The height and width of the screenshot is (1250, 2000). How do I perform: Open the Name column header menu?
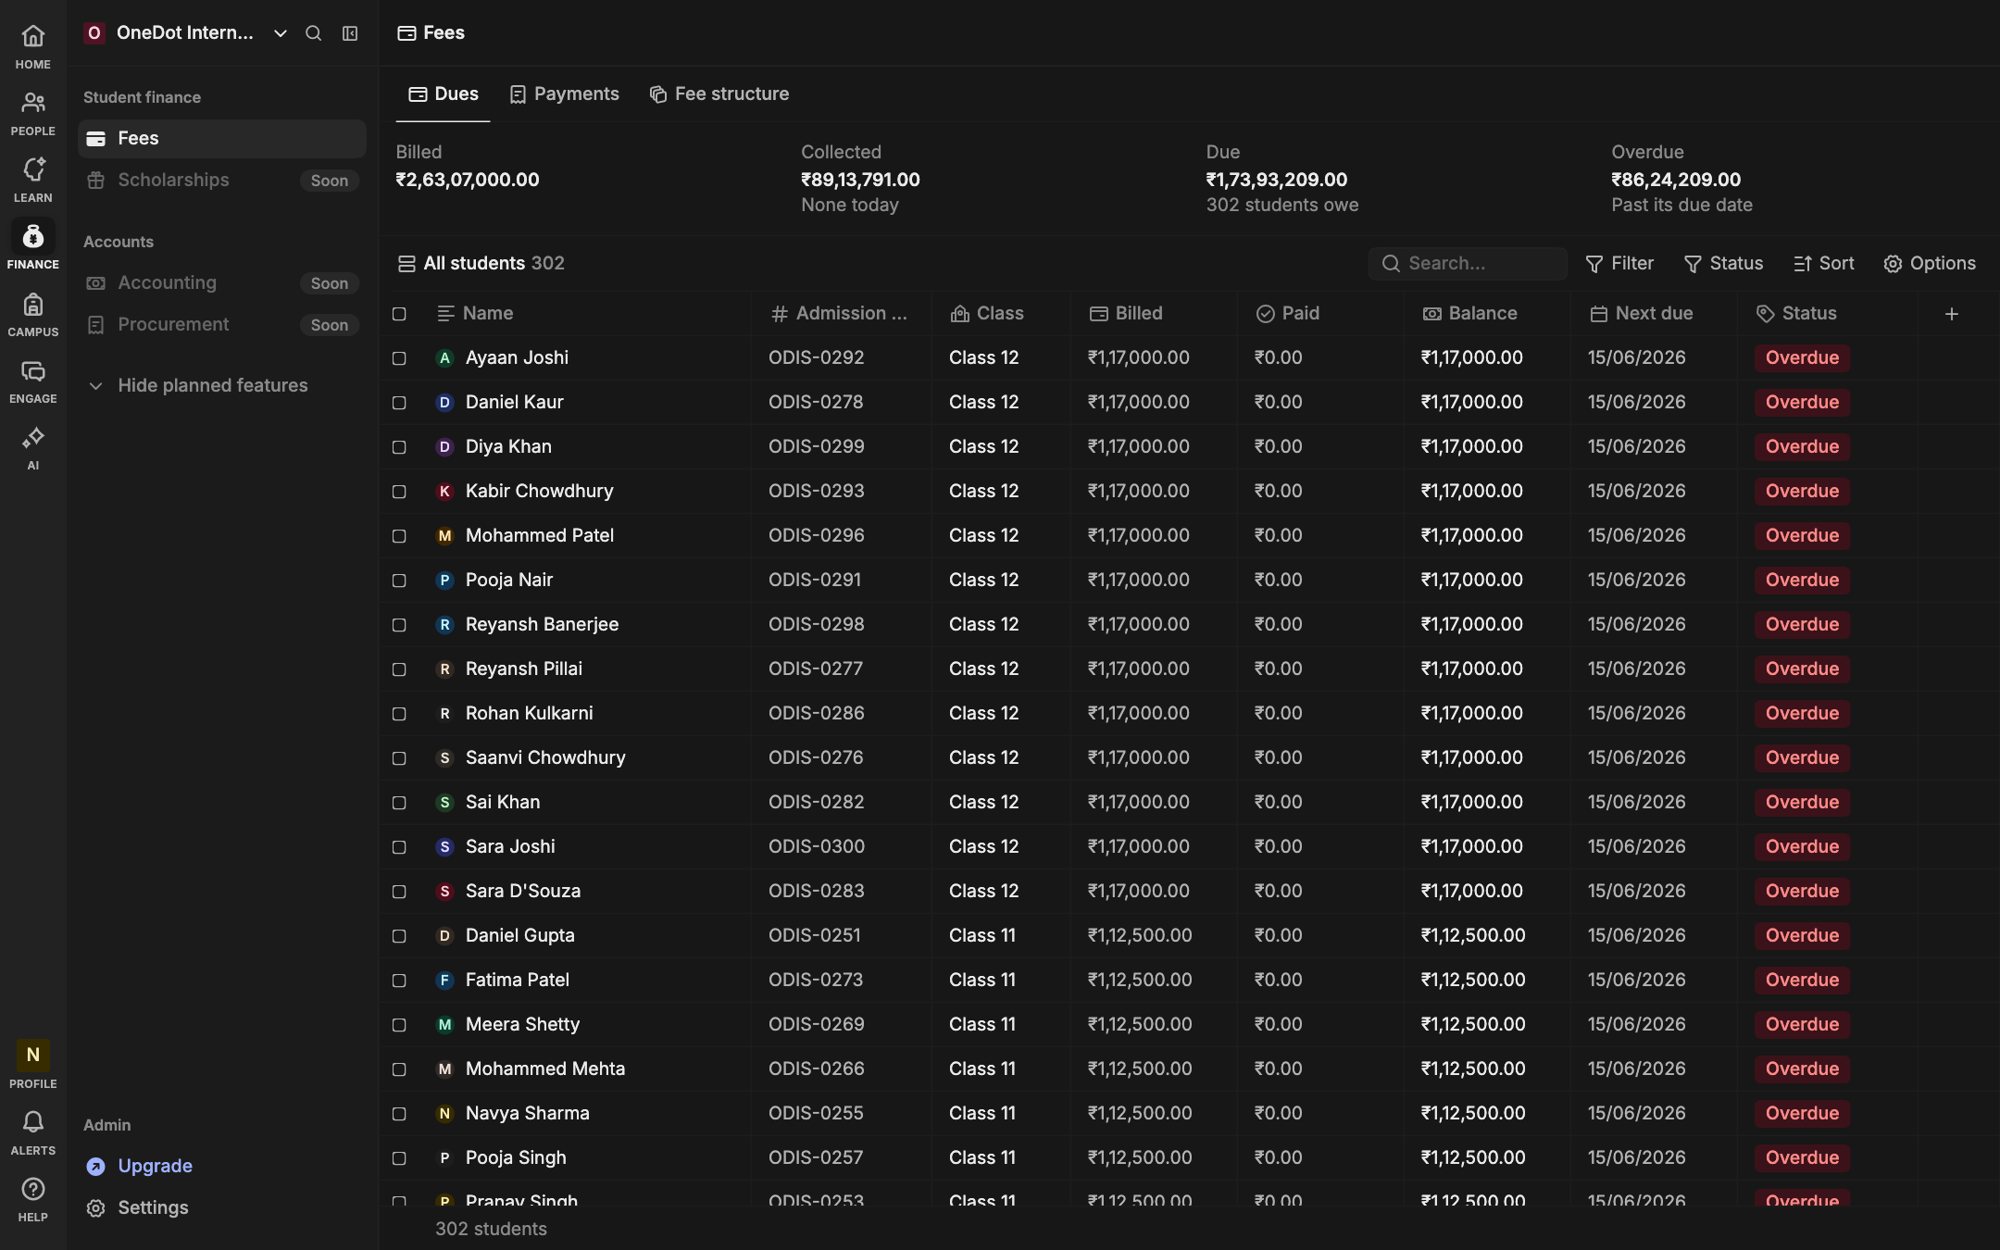pyautogui.click(x=475, y=313)
